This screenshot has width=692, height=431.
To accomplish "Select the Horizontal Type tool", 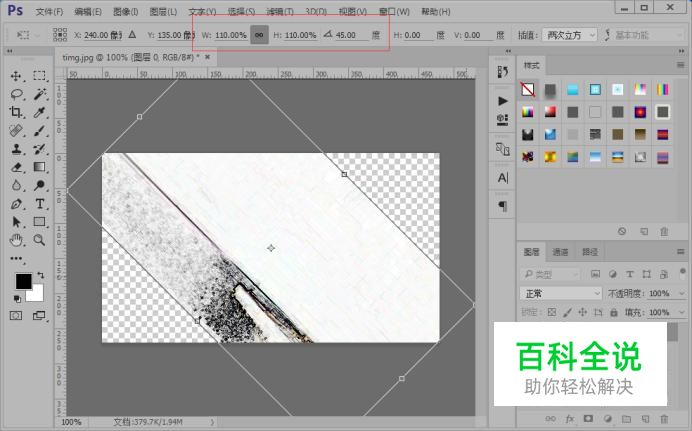I will point(40,204).
